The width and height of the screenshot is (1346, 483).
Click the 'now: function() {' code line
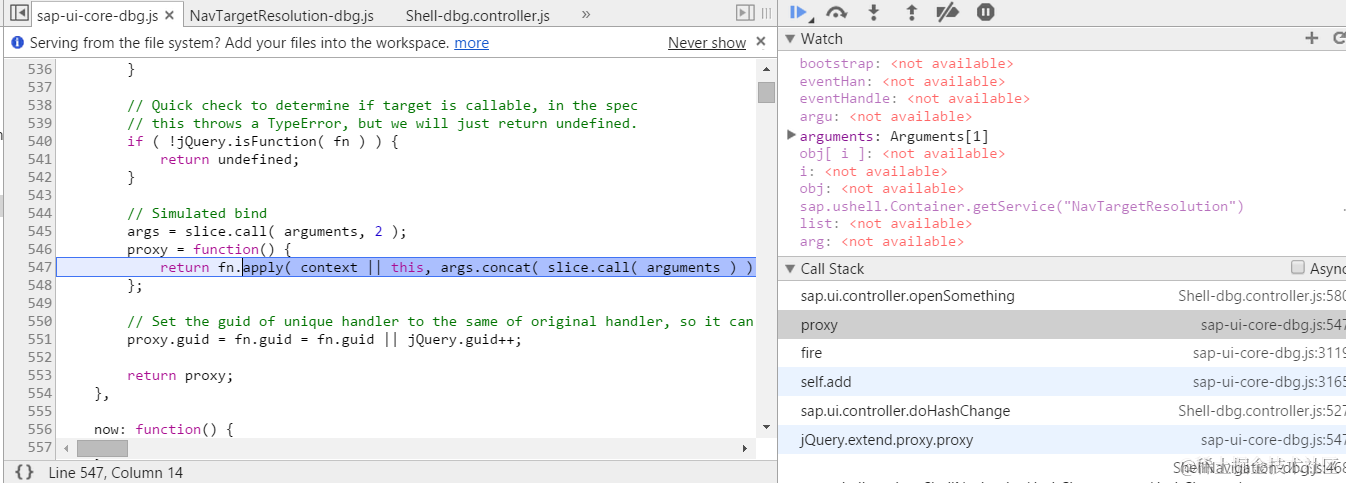[x=163, y=429]
